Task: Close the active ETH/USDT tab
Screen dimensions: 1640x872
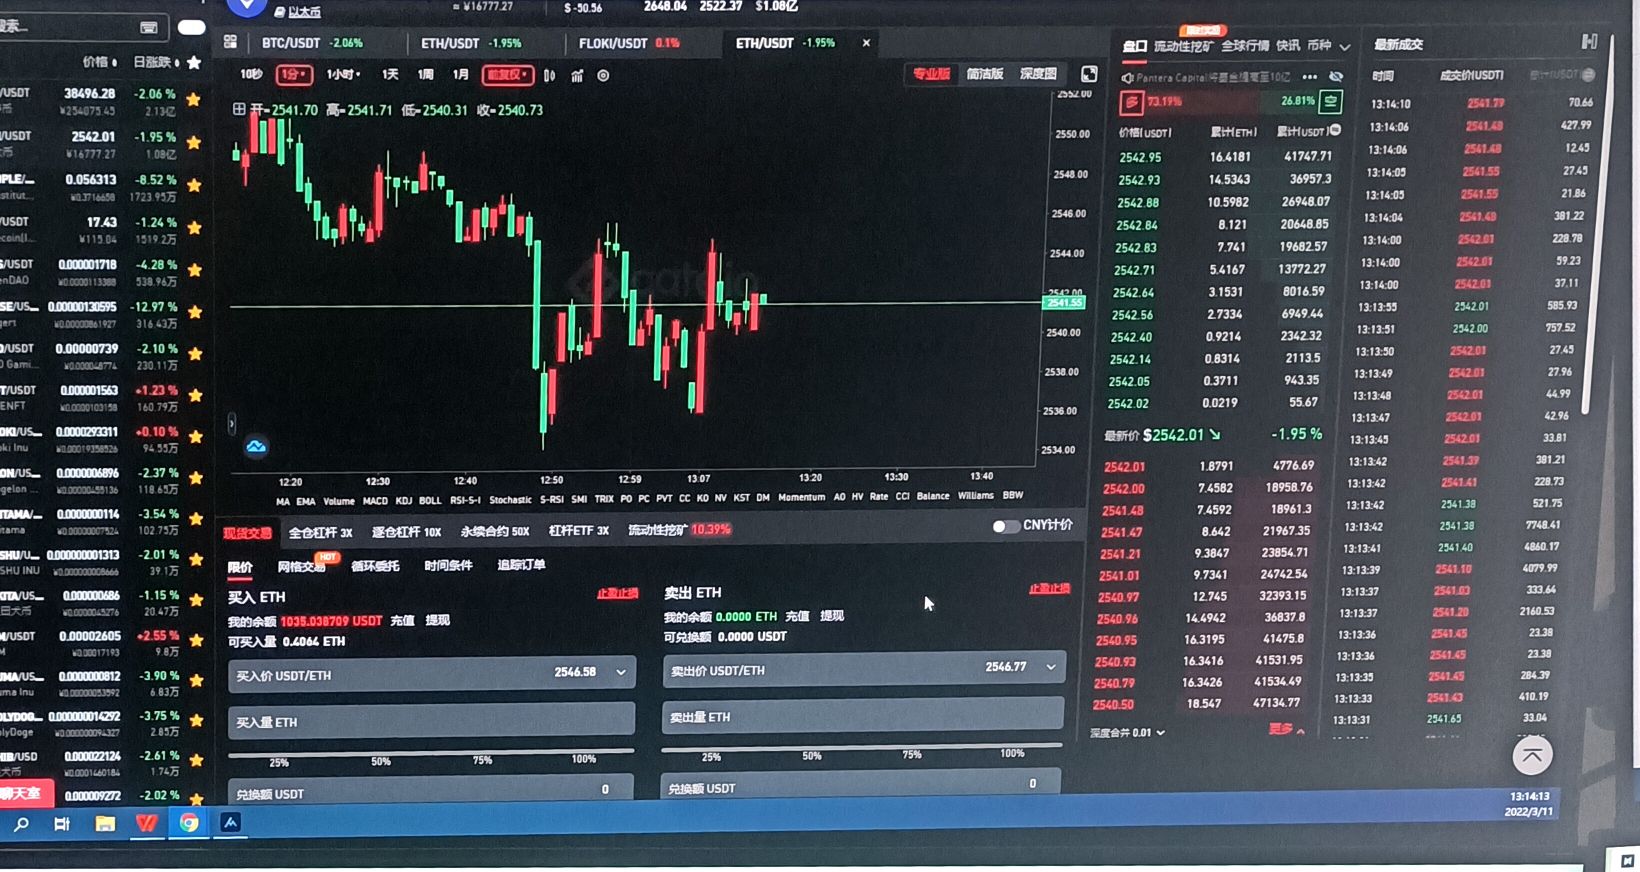Action: coord(866,43)
